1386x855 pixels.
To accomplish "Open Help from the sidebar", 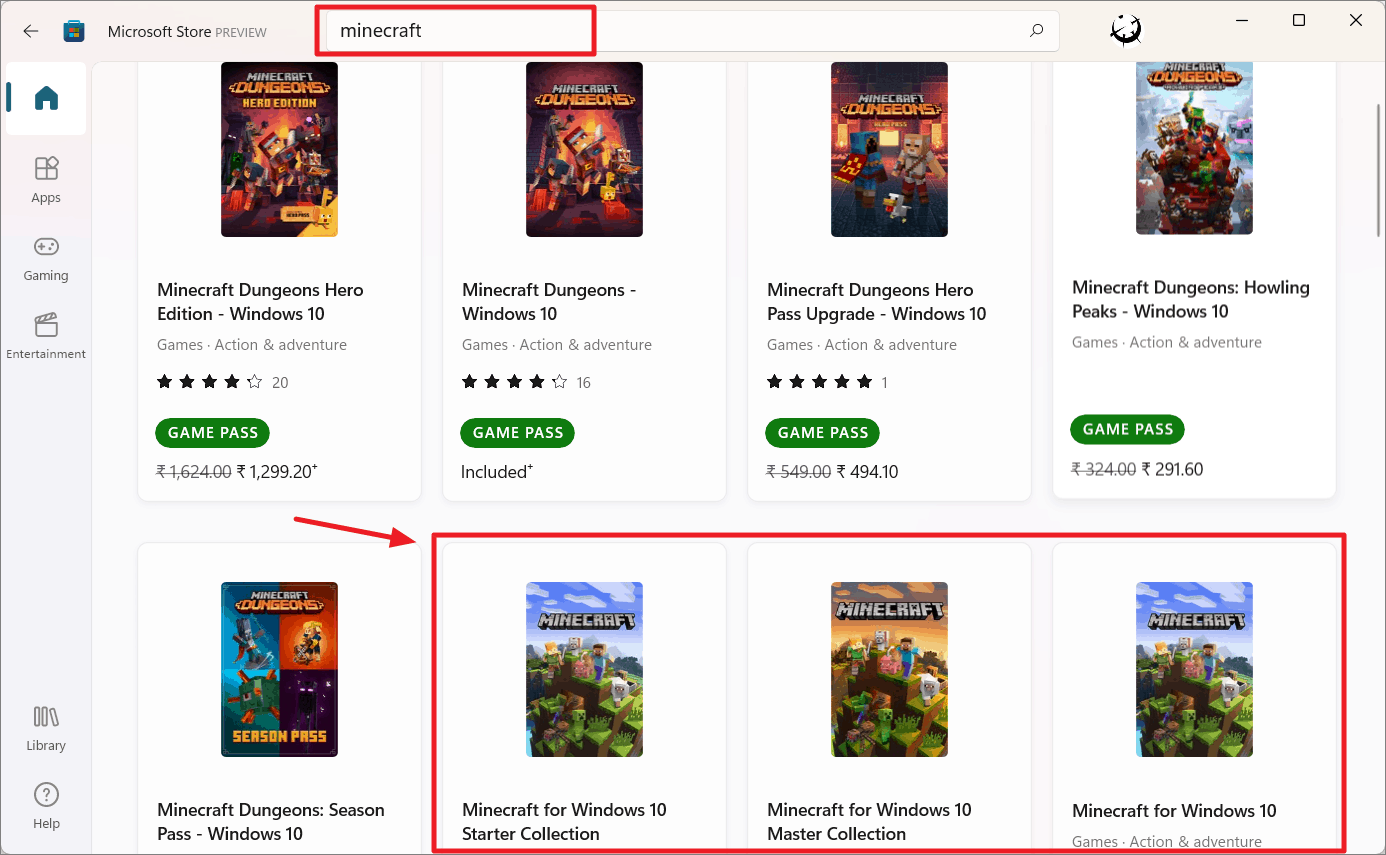I will pos(46,806).
